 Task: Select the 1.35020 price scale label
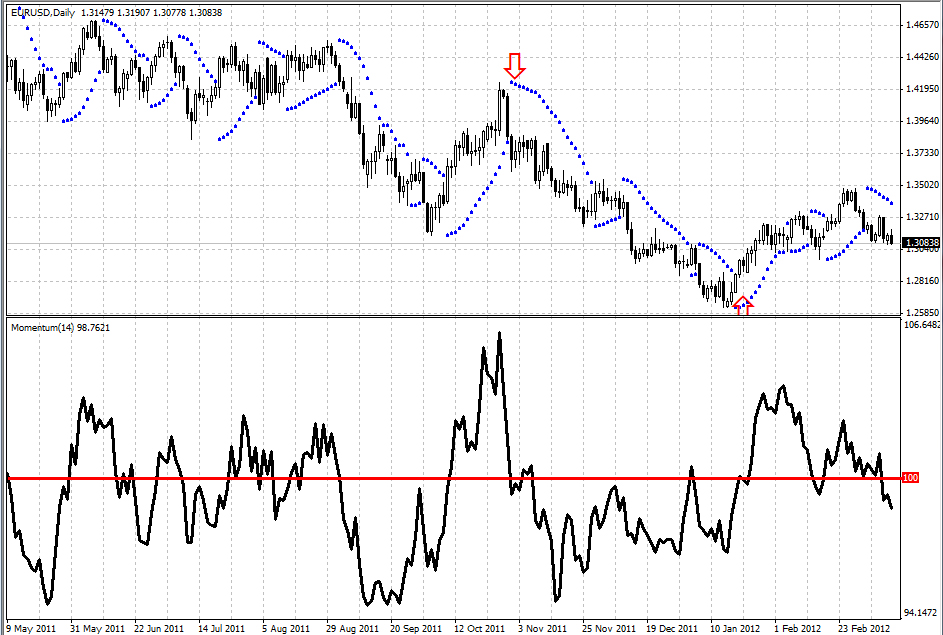(920, 185)
